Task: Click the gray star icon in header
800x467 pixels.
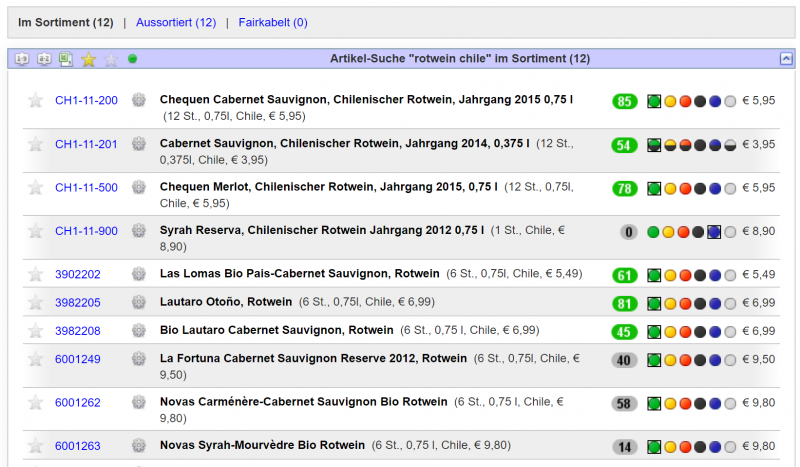Action: coord(111,59)
